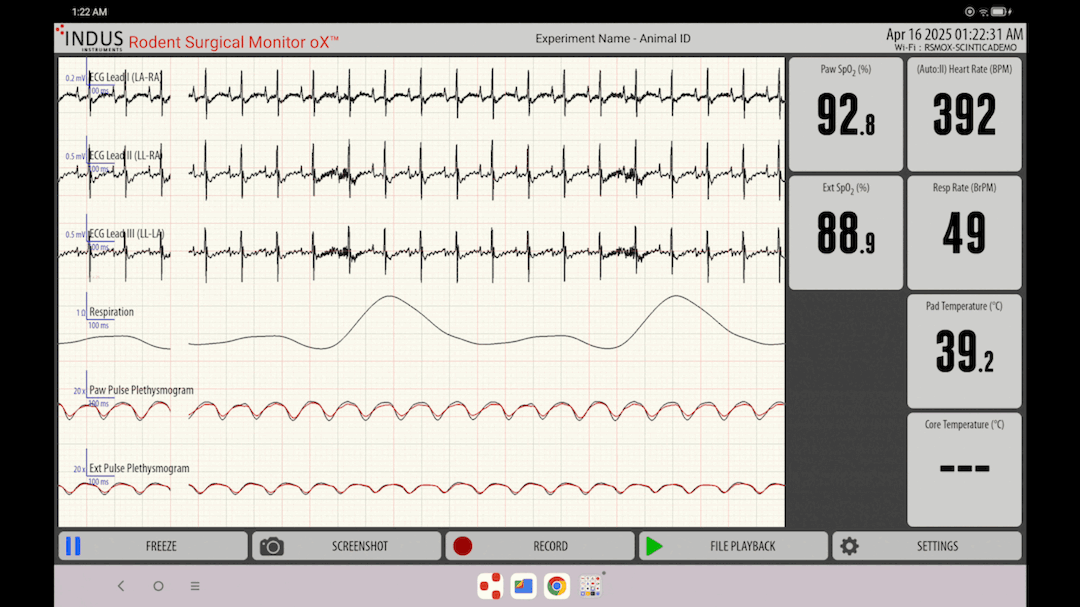Open recent apps with three-line icon

tap(195, 586)
